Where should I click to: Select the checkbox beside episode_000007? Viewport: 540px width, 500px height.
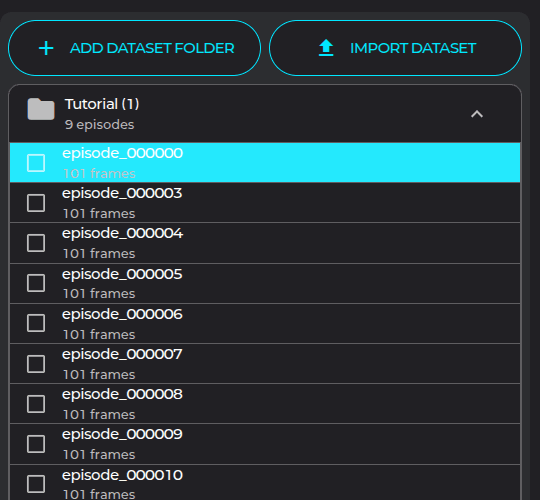[x=36, y=364]
